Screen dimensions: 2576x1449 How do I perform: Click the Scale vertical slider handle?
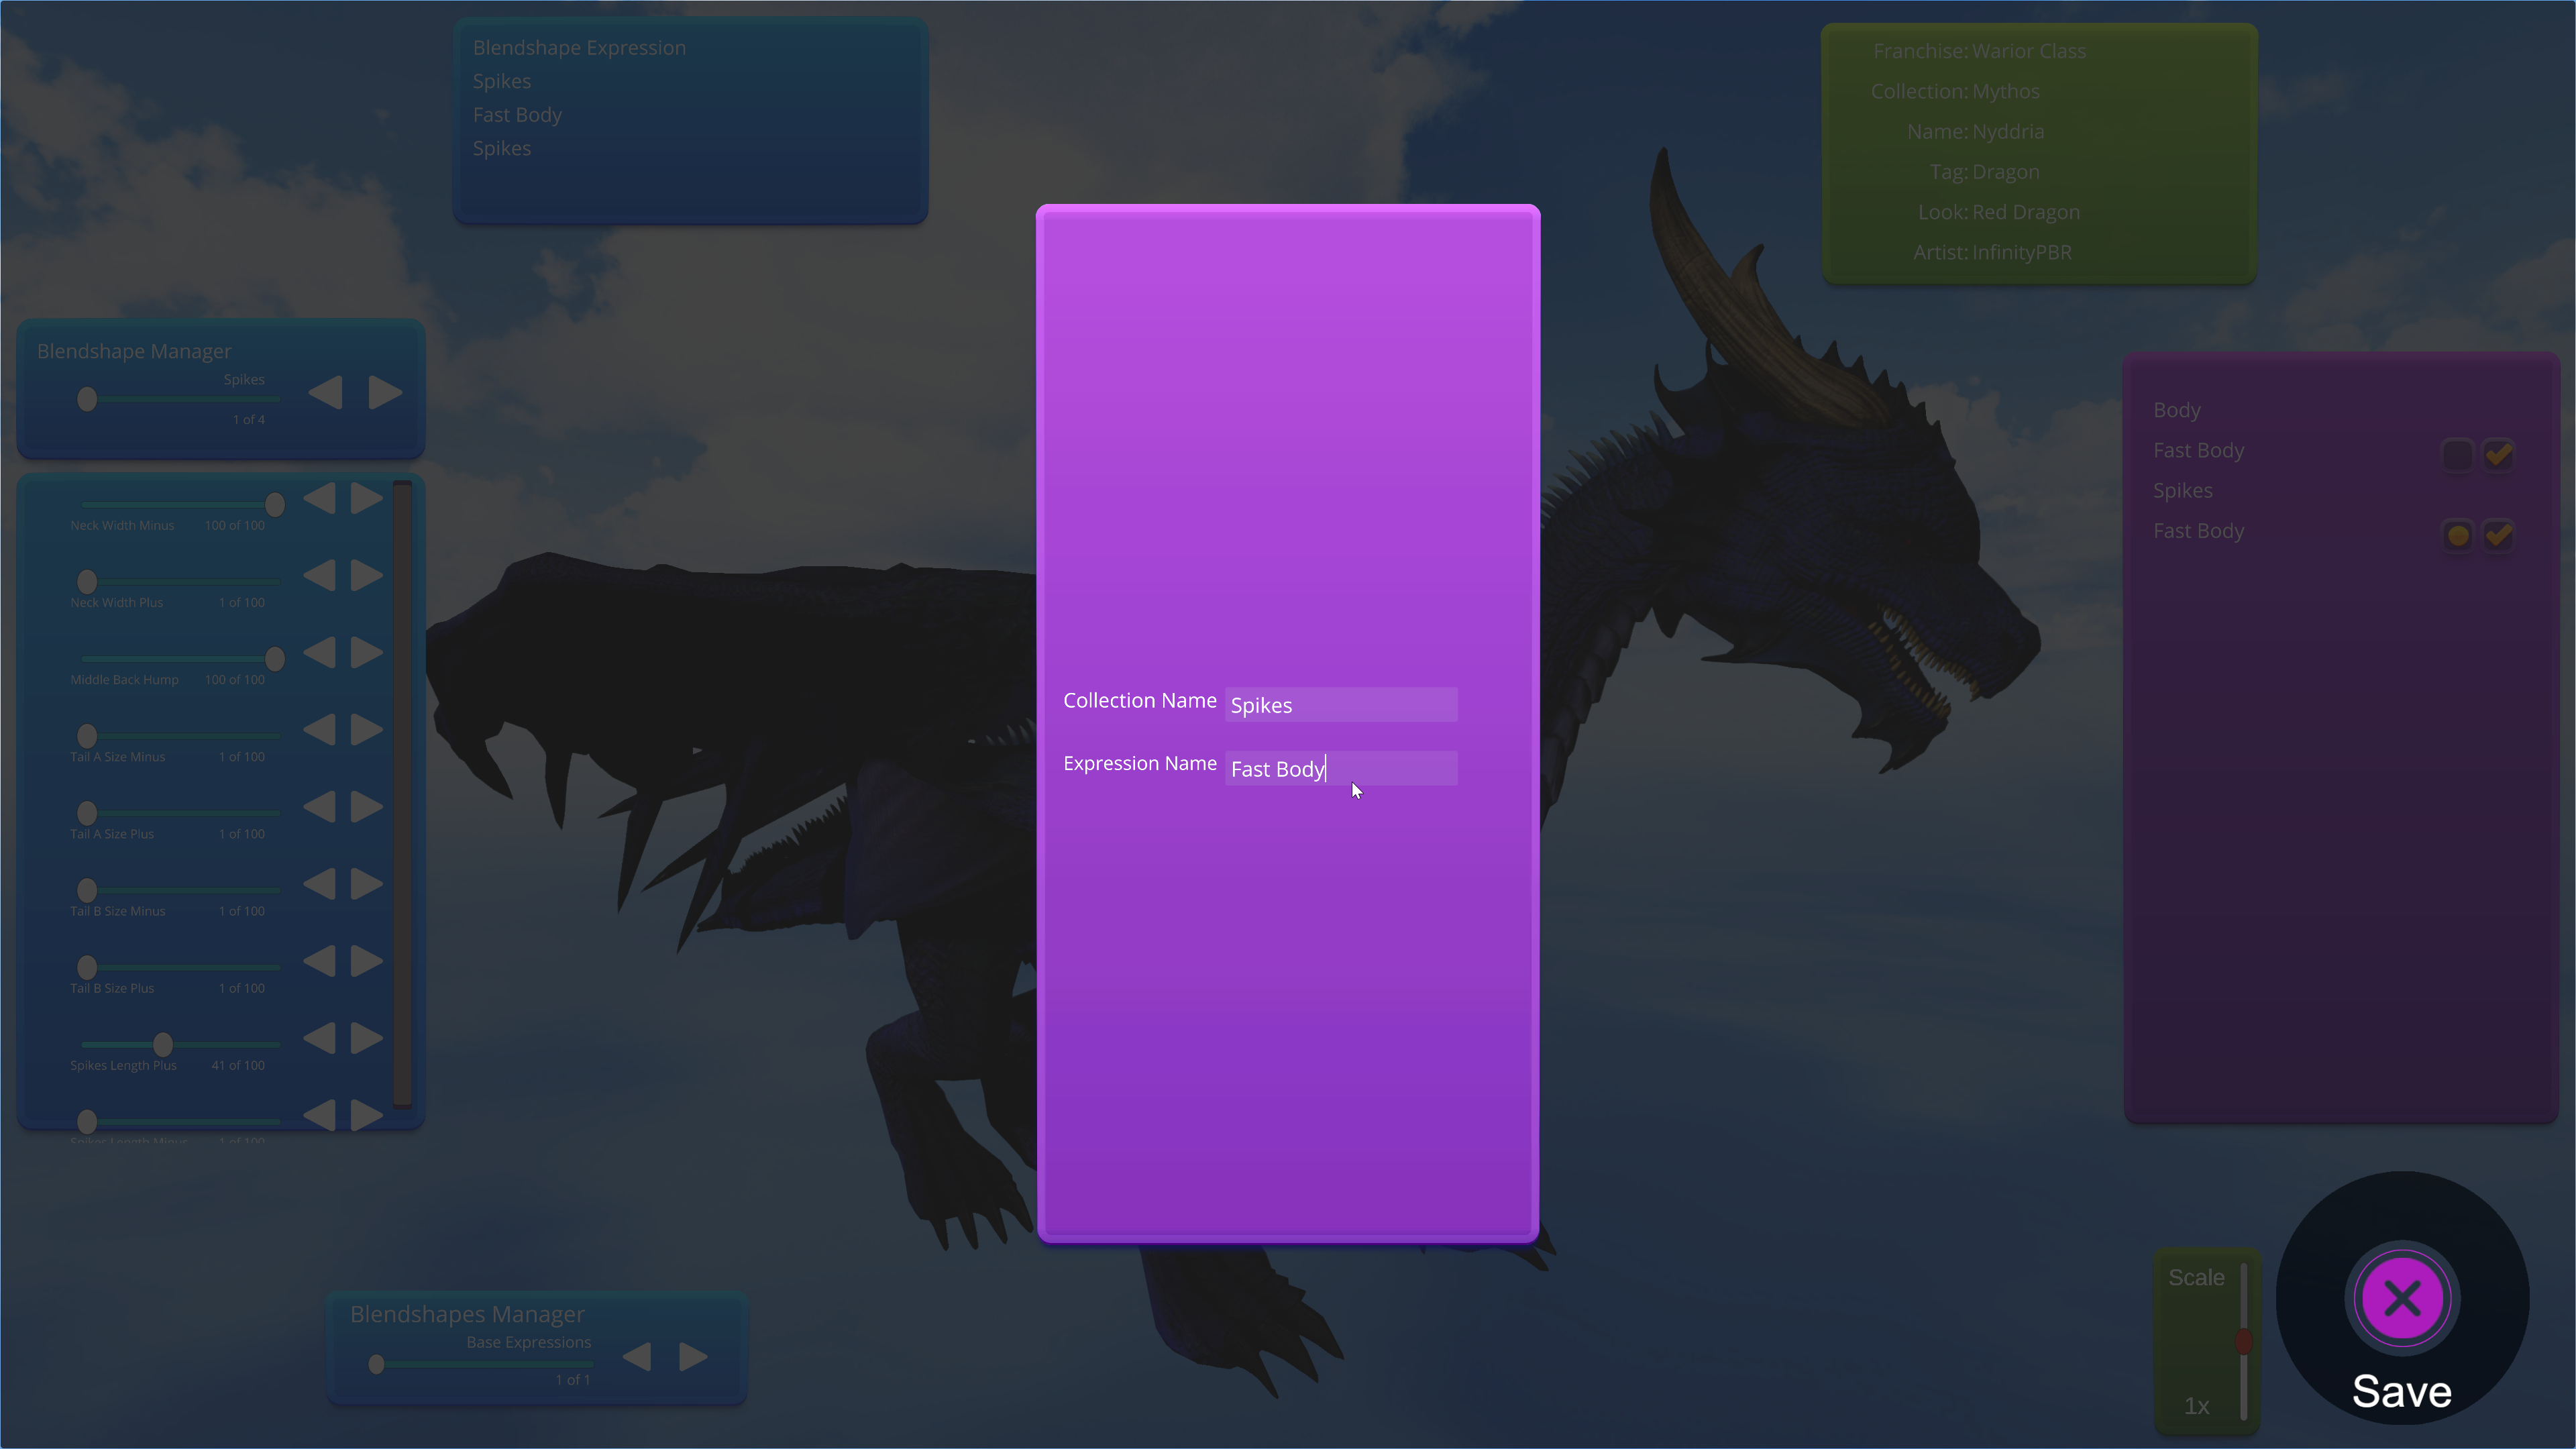click(x=2243, y=1341)
